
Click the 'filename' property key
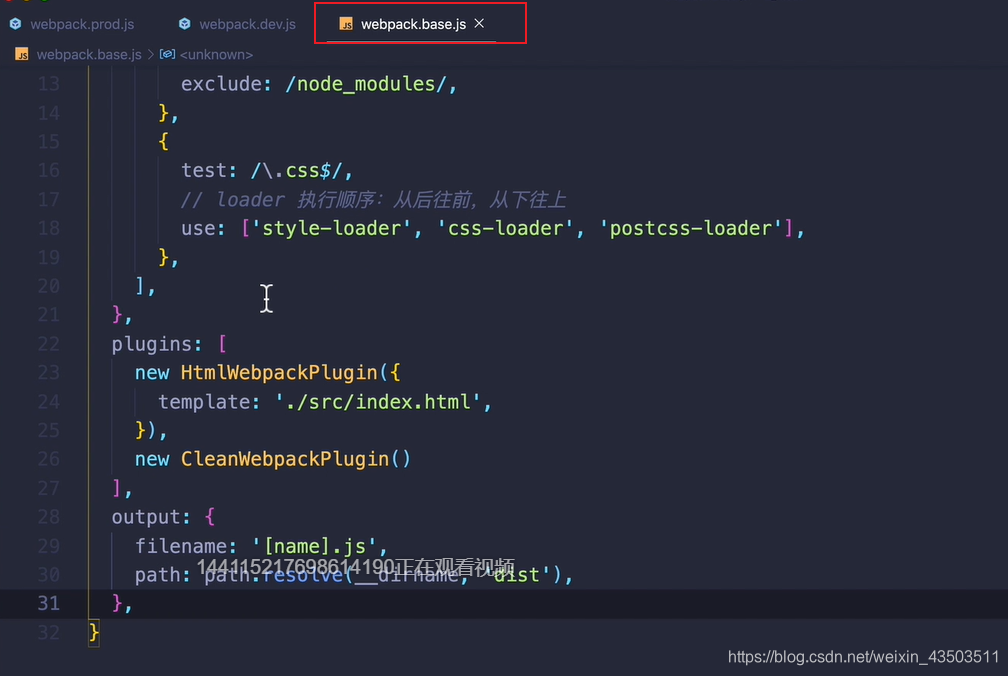point(181,546)
